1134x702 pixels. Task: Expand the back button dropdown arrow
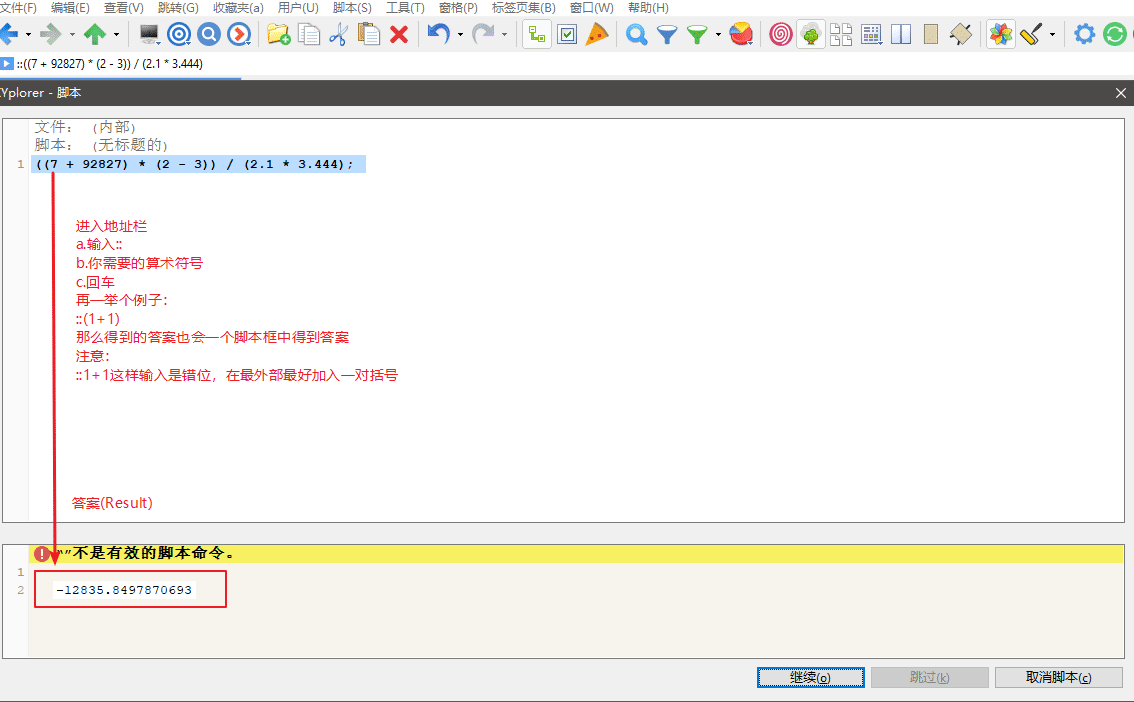pos(28,34)
